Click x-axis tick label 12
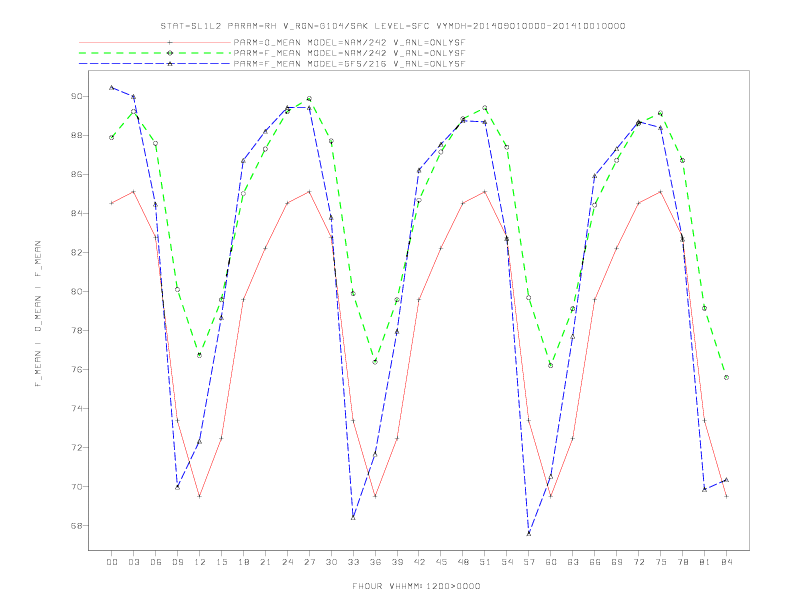 coord(200,562)
